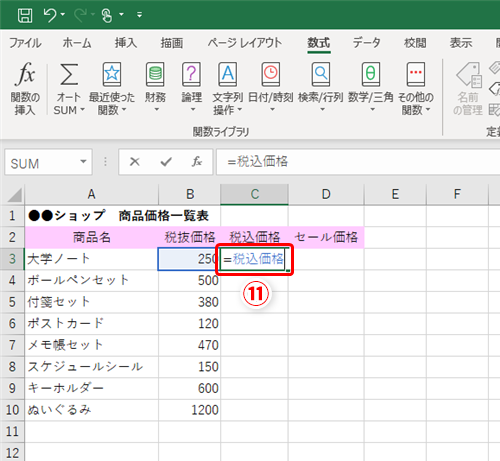Click cell キーホルダー
The image size is (500, 461).
92,389
